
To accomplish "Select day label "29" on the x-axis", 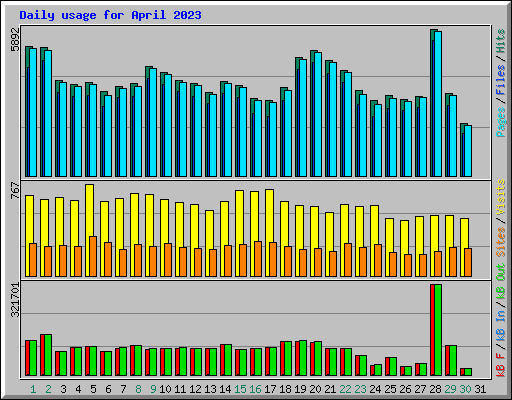I will (x=450, y=389).
